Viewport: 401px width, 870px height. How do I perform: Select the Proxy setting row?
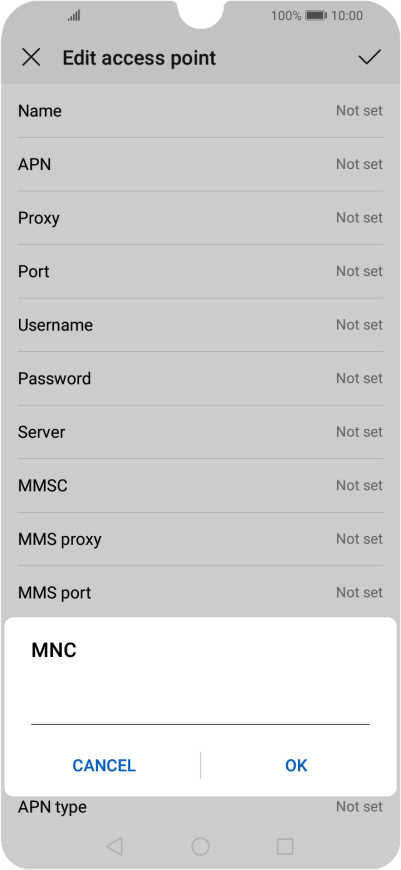pyautogui.click(x=200, y=218)
